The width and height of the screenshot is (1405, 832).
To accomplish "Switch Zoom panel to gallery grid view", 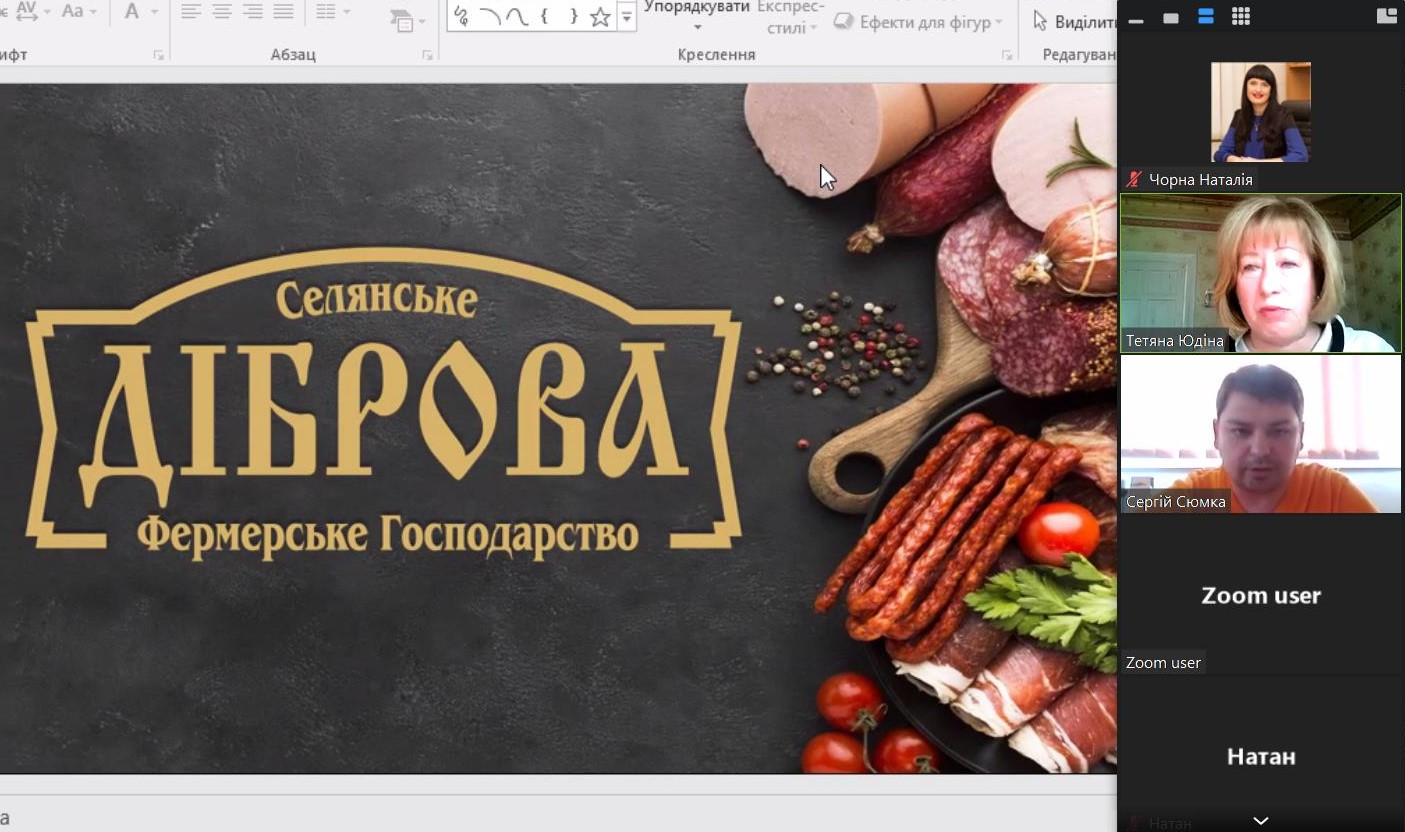I will (1240, 16).
